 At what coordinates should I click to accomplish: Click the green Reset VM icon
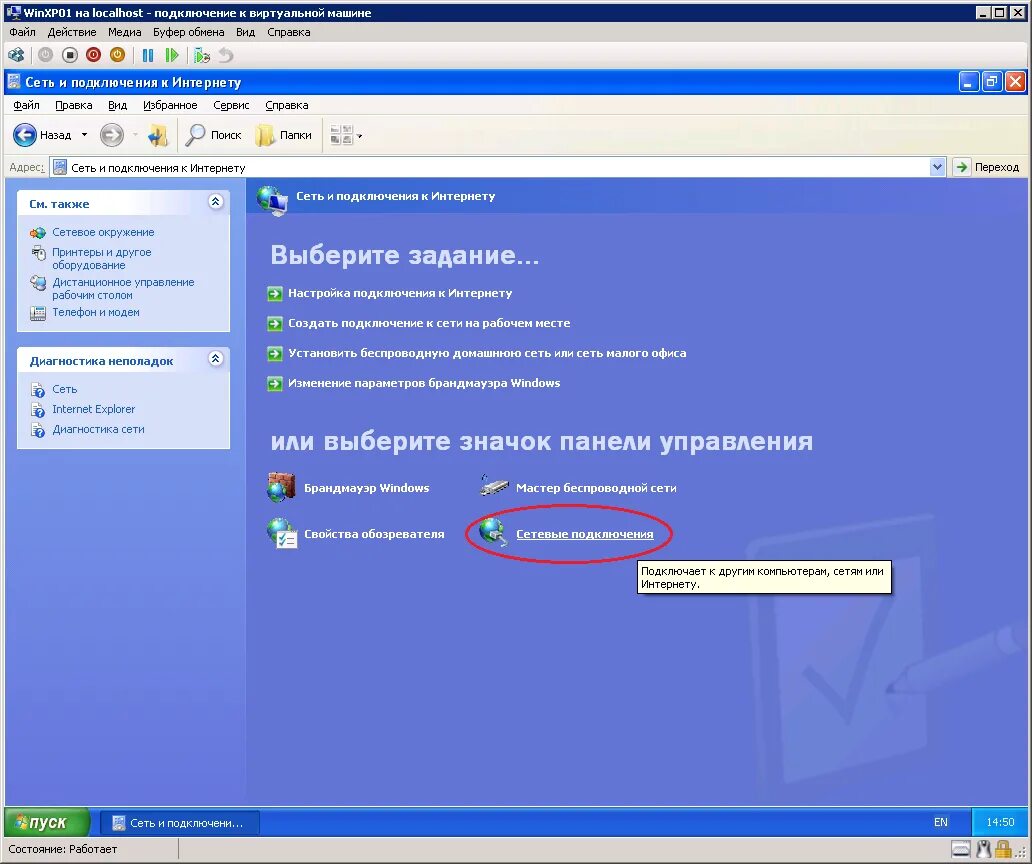(172, 55)
